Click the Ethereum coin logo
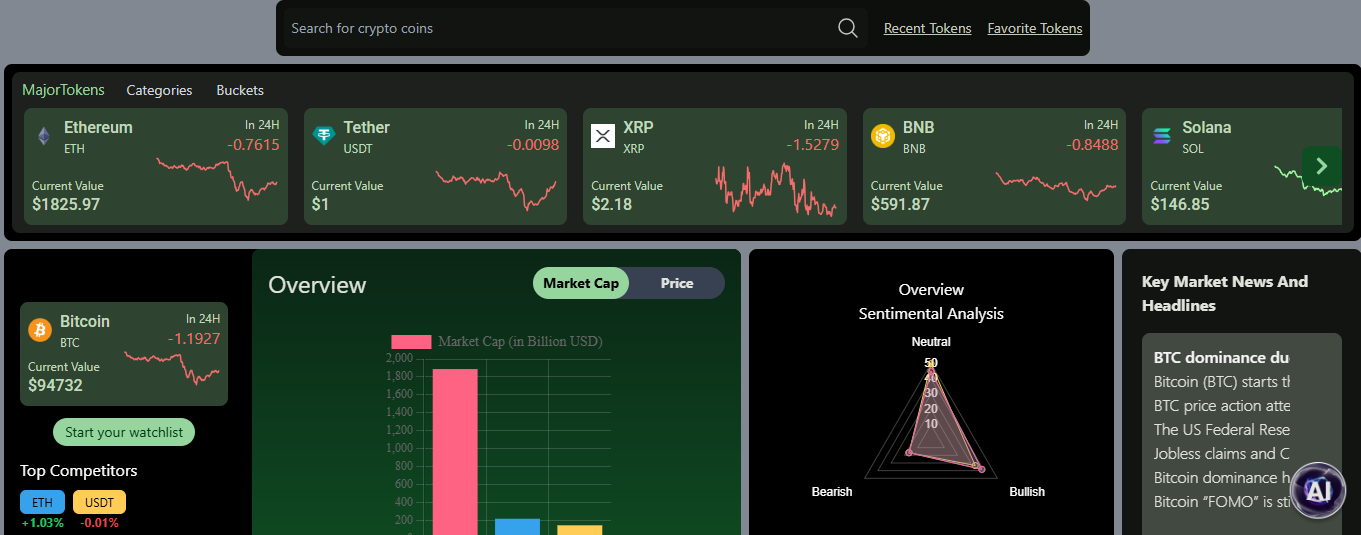 (x=44, y=136)
